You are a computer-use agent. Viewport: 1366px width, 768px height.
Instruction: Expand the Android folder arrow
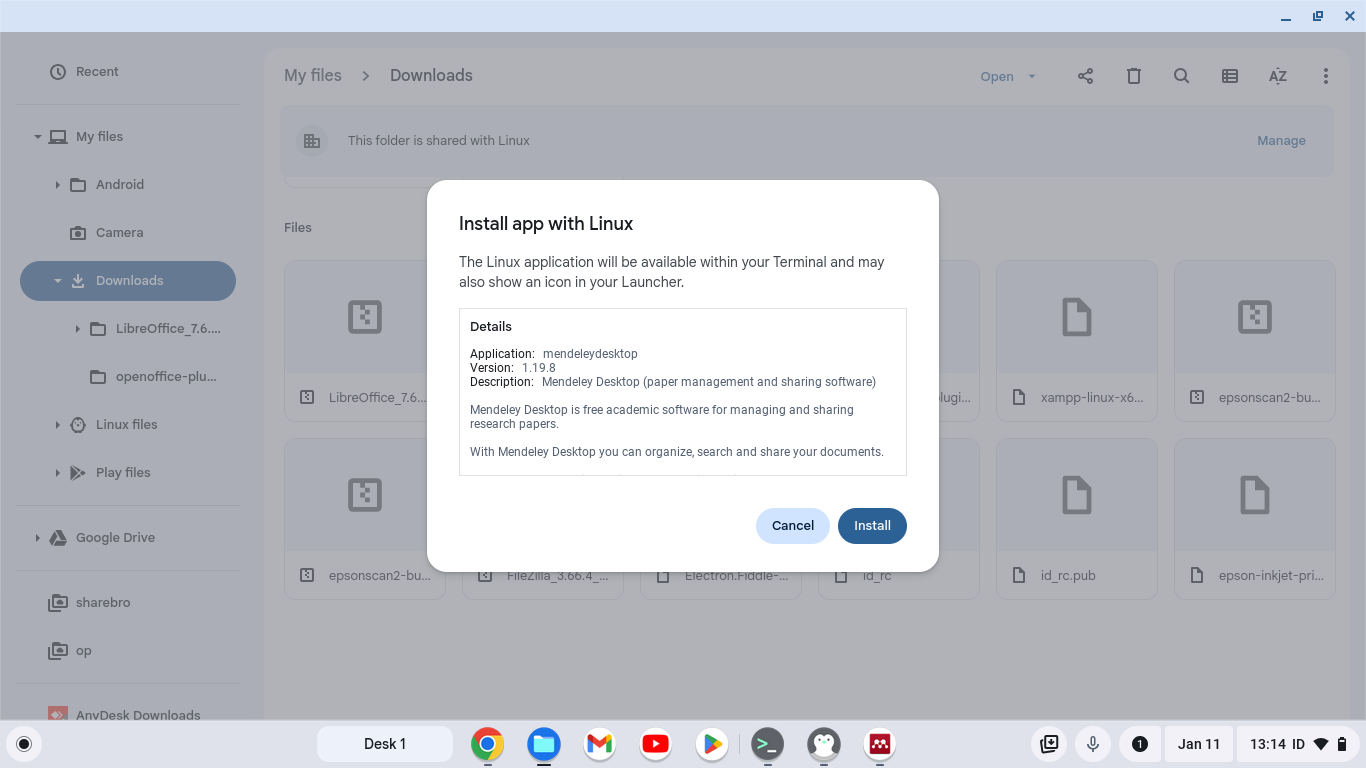coord(58,185)
